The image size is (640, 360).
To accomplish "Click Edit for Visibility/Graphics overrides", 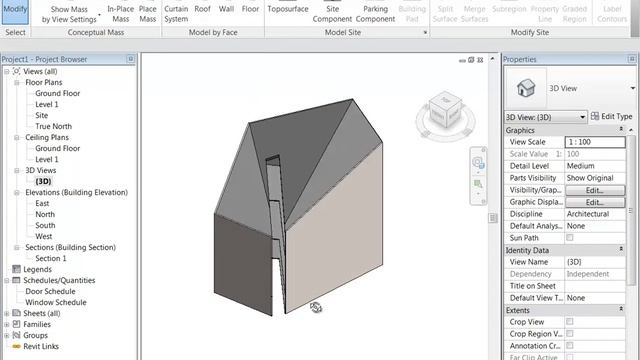I will coord(595,190).
